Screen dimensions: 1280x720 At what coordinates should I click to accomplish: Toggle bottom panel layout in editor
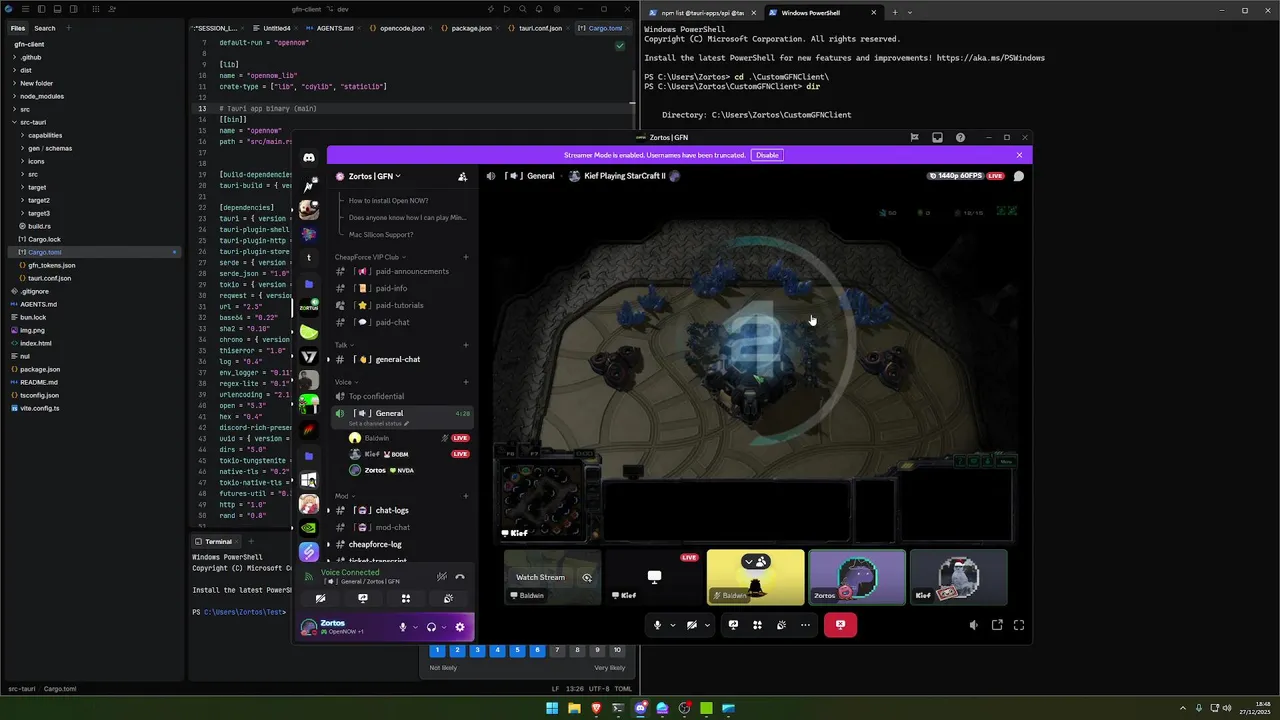click(58, 9)
